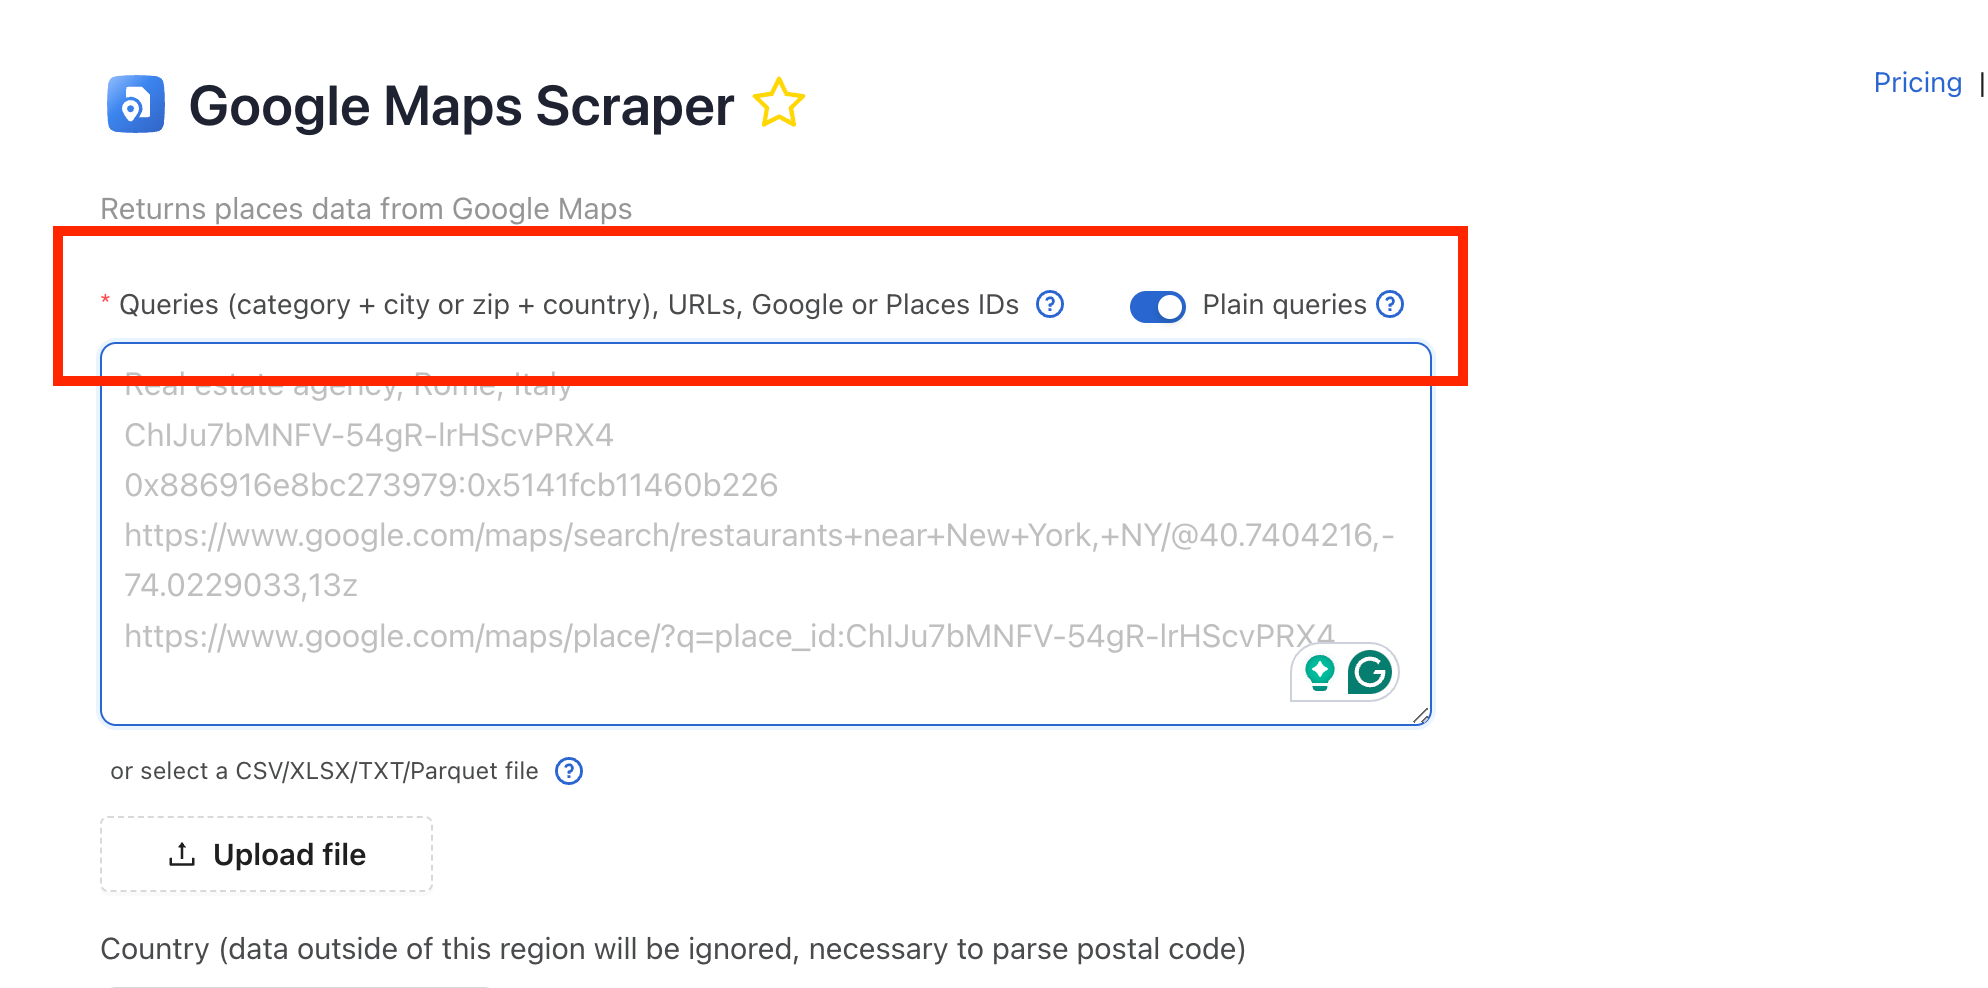
Task: Click the 'or select a CSV/XLSX/TXT/Parquet file' text
Action: click(324, 771)
